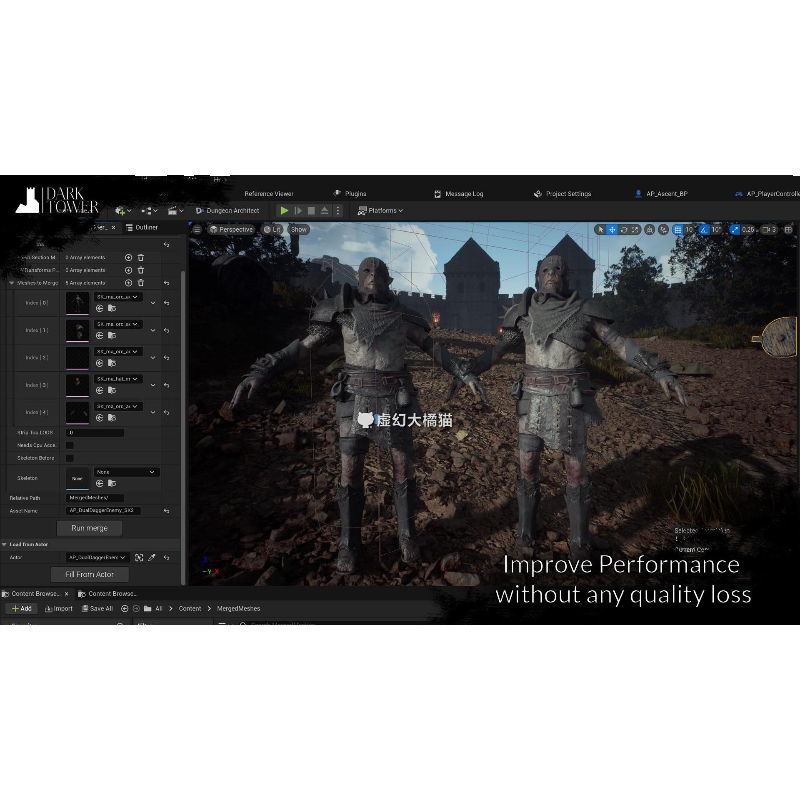This screenshot has width=800, height=800.
Task: Select the MergedMeshes breadcrumb folder
Action: click(x=238, y=609)
